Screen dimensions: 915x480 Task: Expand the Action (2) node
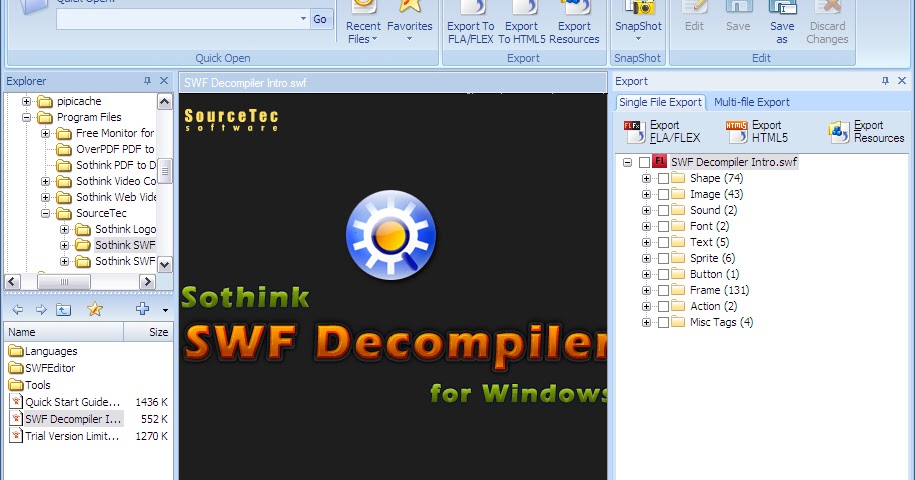pyautogui.click(x=646, y=306)
